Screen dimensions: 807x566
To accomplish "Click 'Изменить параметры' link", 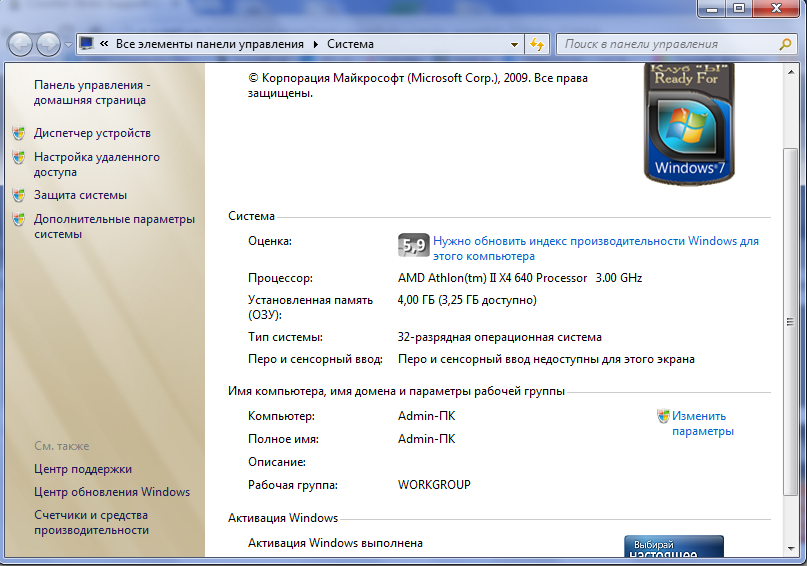I will [x=703, y=423].
